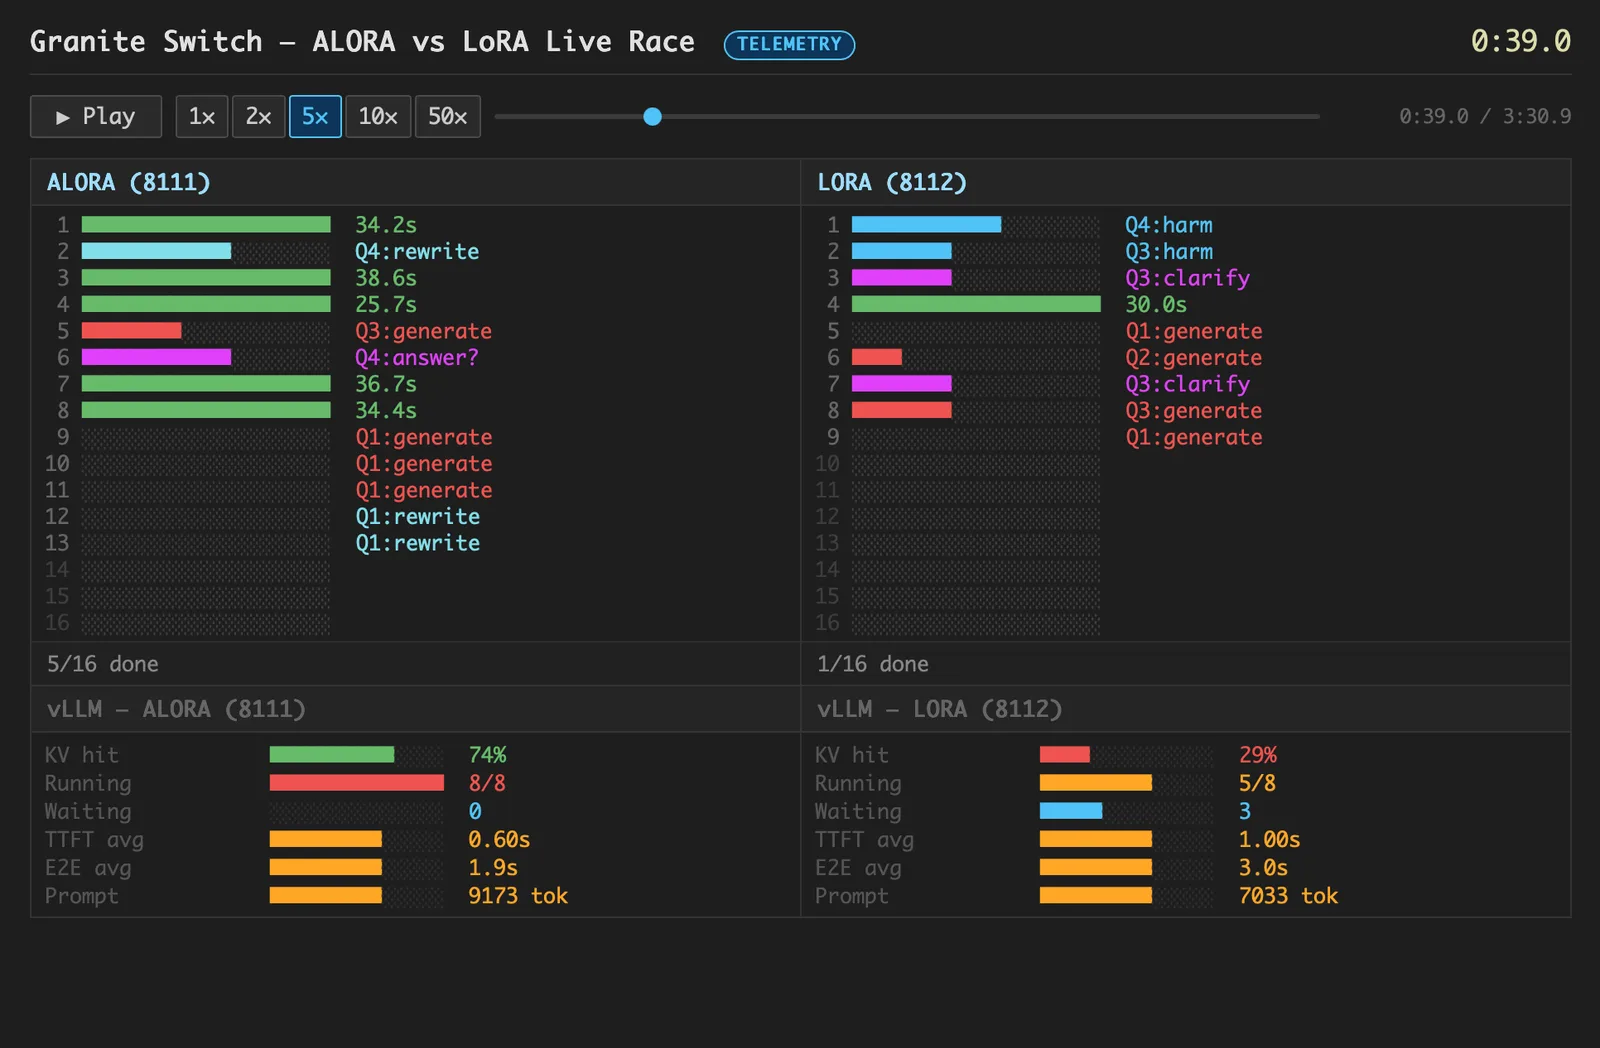This screenshot has height=1048, width=1600.
Task: Click the ALORA Running 8/8 value
Action: coord(487,783)
